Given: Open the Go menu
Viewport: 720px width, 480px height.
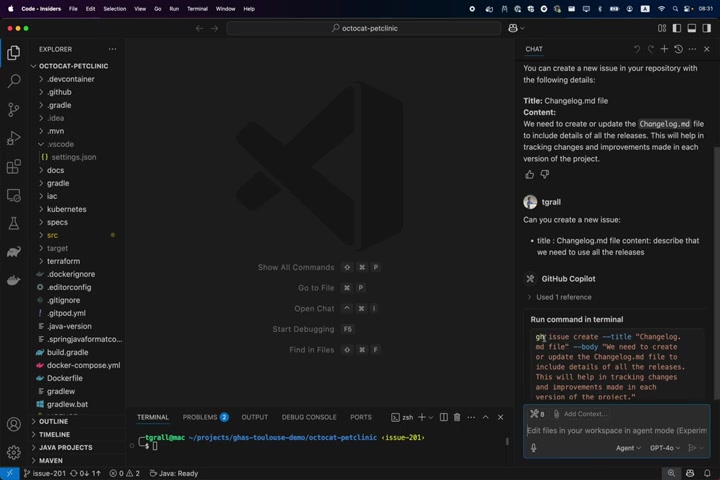Looking at the screenshot, I should click(158, 9).
